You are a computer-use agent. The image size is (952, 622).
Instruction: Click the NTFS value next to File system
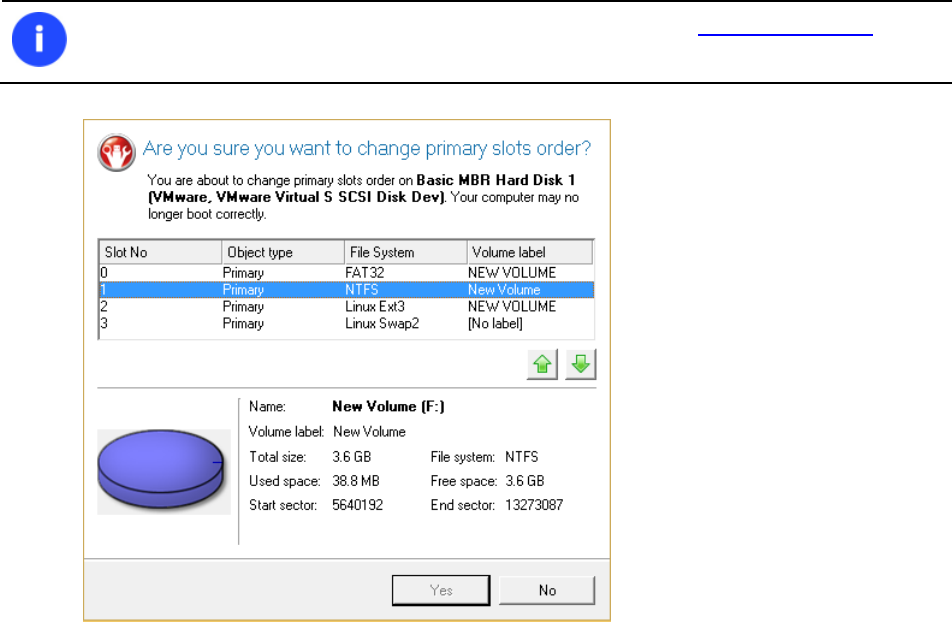(x=522, y=457)
